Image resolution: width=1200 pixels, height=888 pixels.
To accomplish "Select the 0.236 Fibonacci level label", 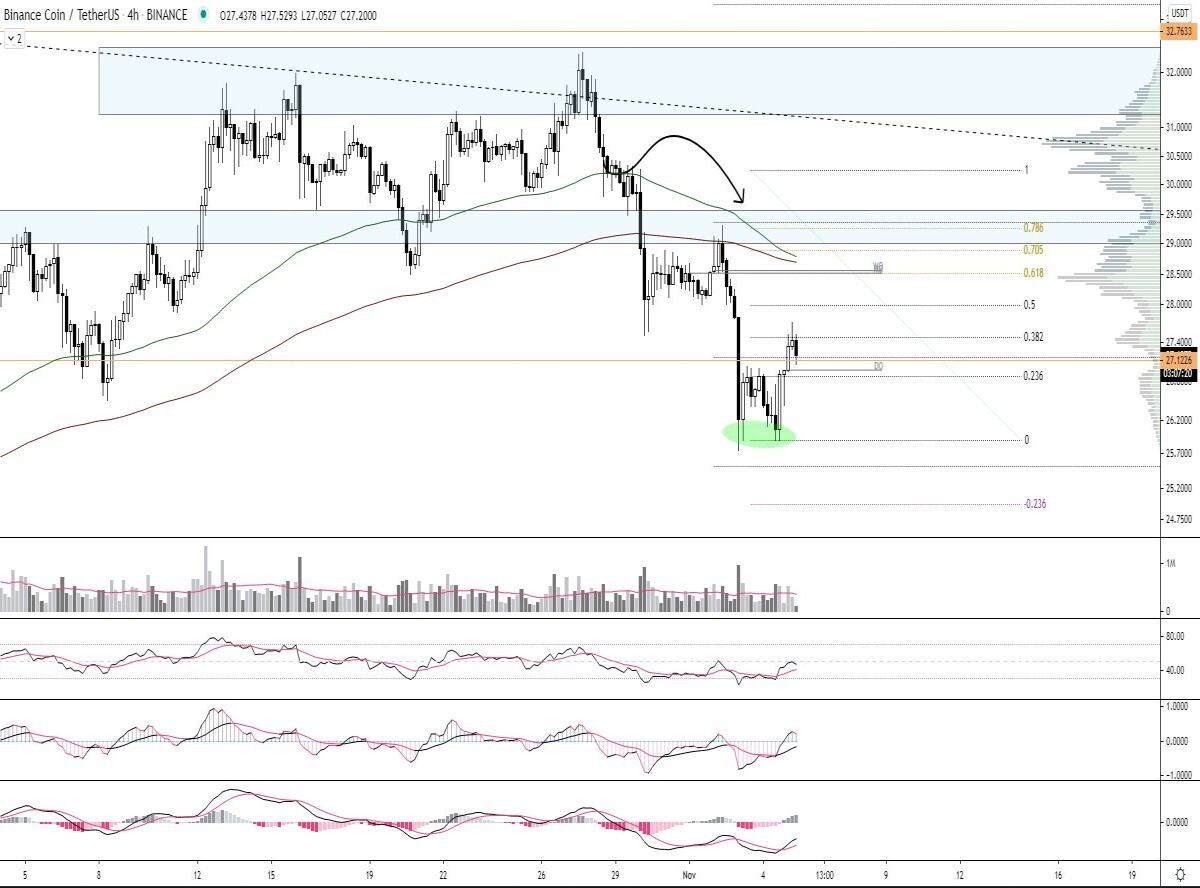I will pos(1033,376).
